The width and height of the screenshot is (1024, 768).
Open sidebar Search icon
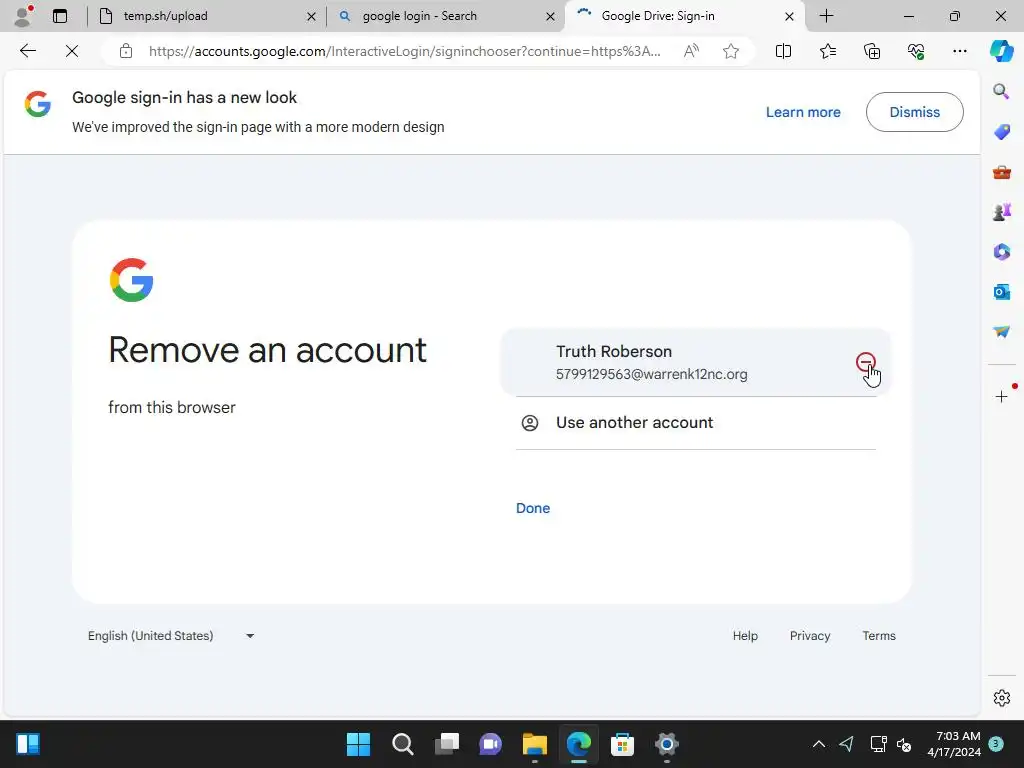tap(1001, 91)
